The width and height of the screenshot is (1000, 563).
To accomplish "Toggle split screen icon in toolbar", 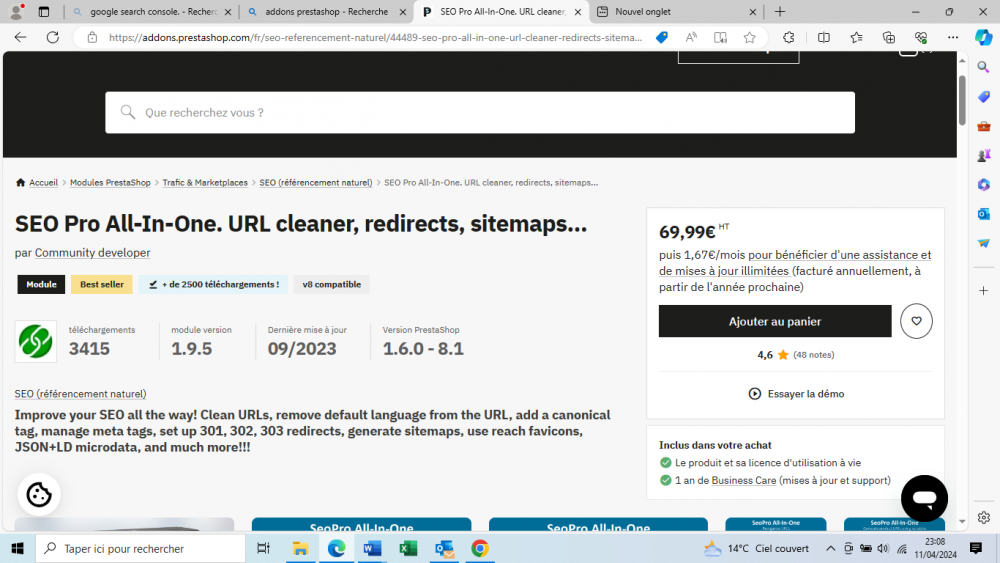I will [824, 38].
